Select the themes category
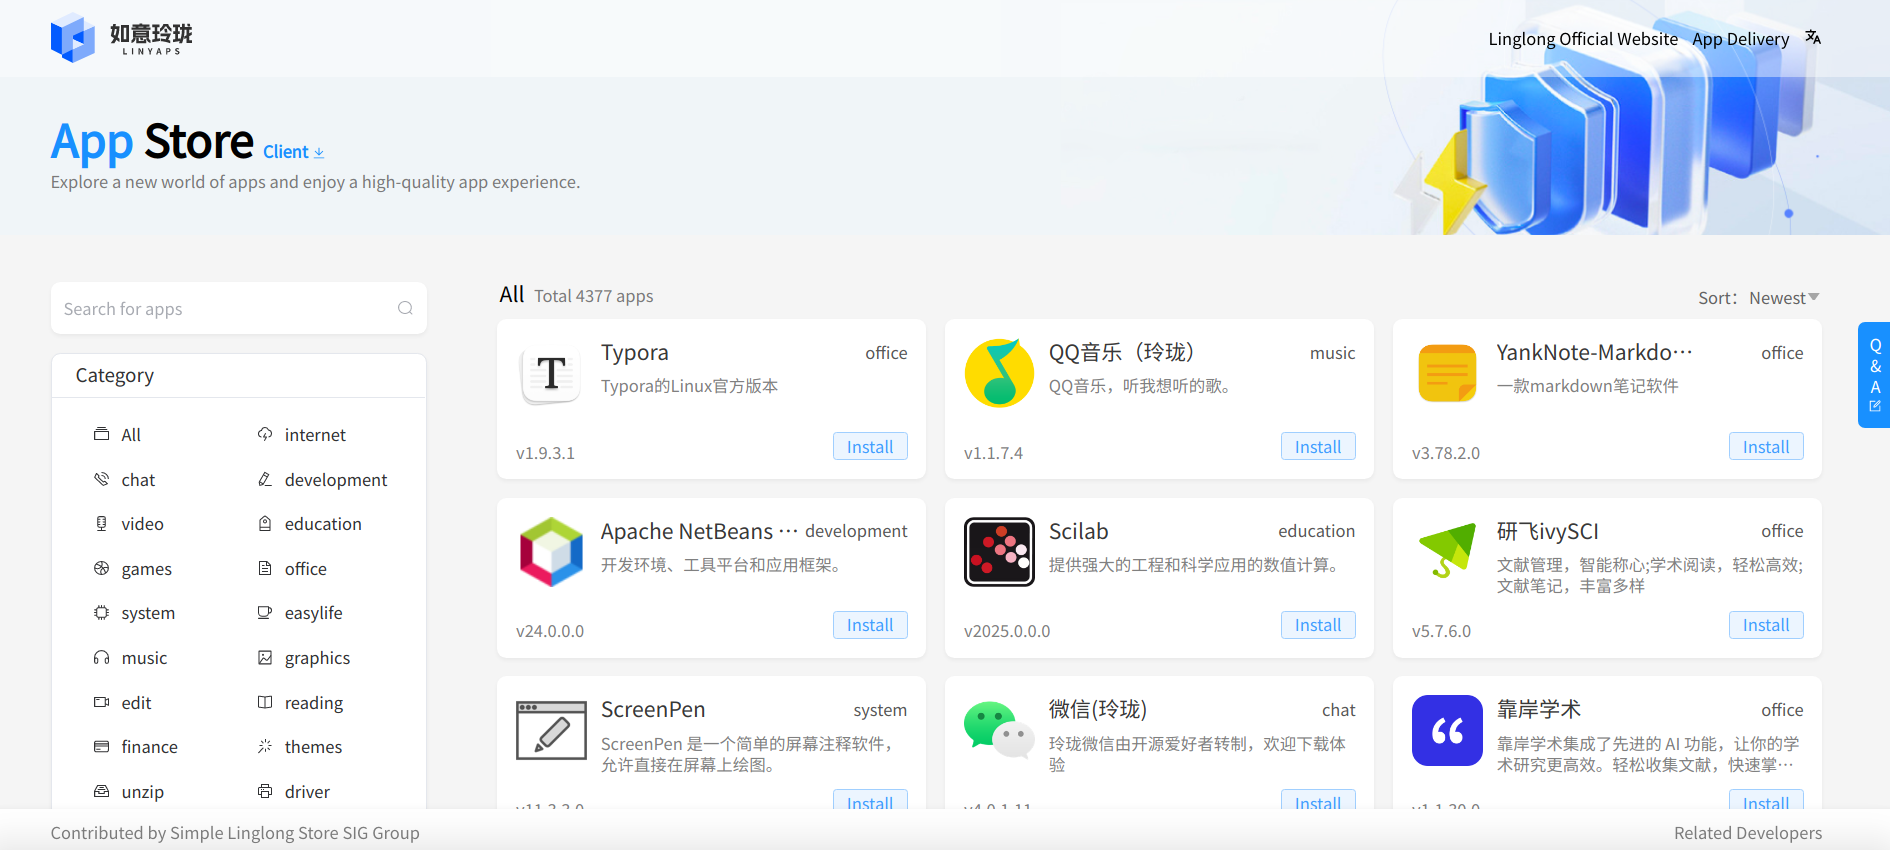The width and height of the screenshot is (1890, 850). click(x=313, y=747)
